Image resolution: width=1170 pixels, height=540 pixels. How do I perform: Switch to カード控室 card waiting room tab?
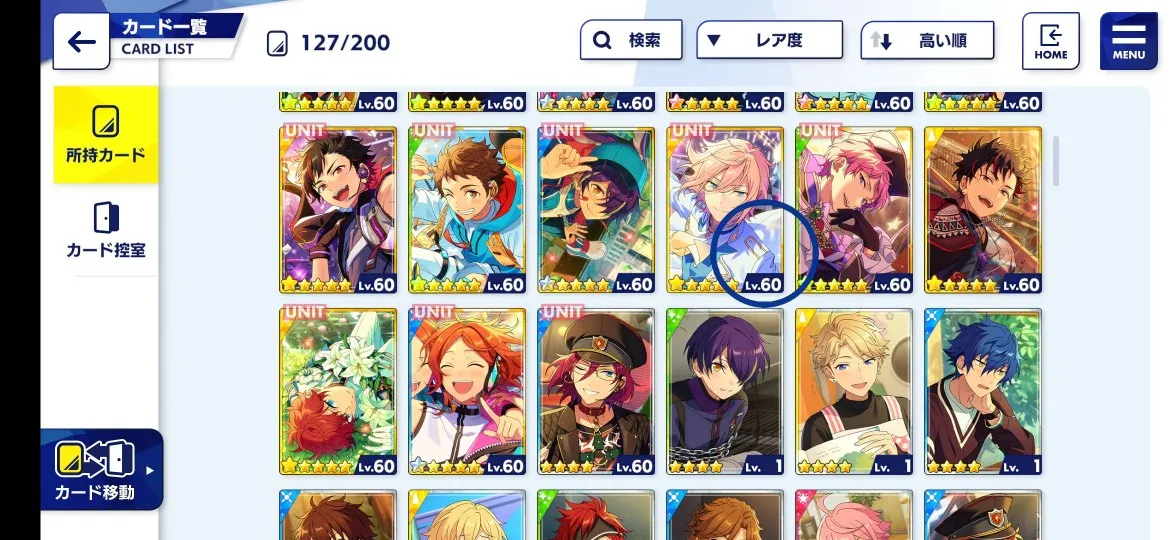[x=106, y=230]
